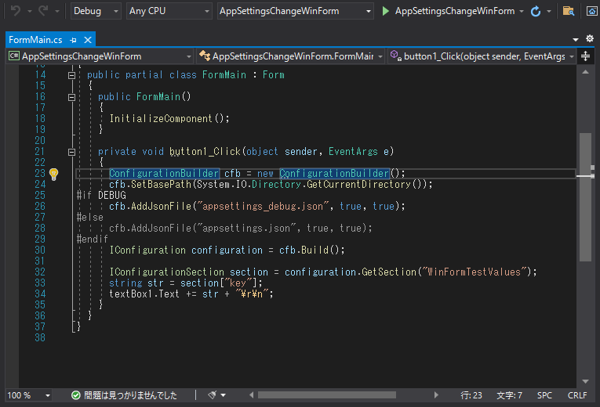Image resolution: width=600 pixels, height=407 pixels.
Task: Click the code cleanup broom icon
Action: click(212, 395)
